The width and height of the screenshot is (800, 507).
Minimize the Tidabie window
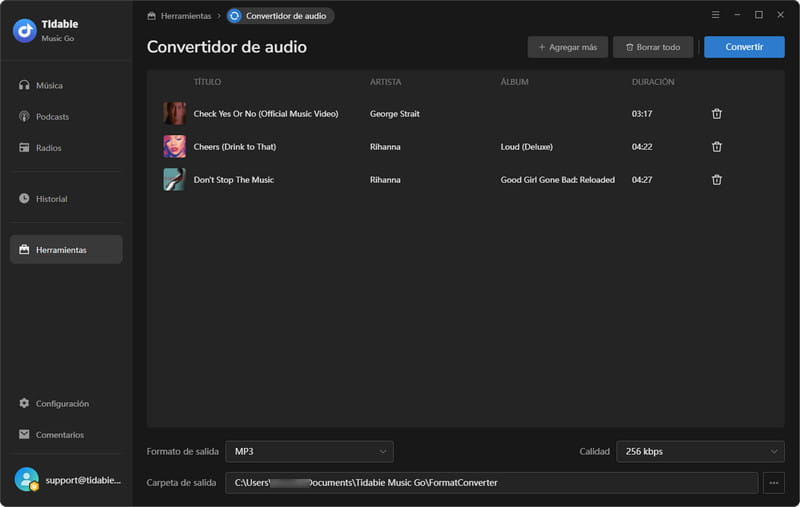coord(737,15)
